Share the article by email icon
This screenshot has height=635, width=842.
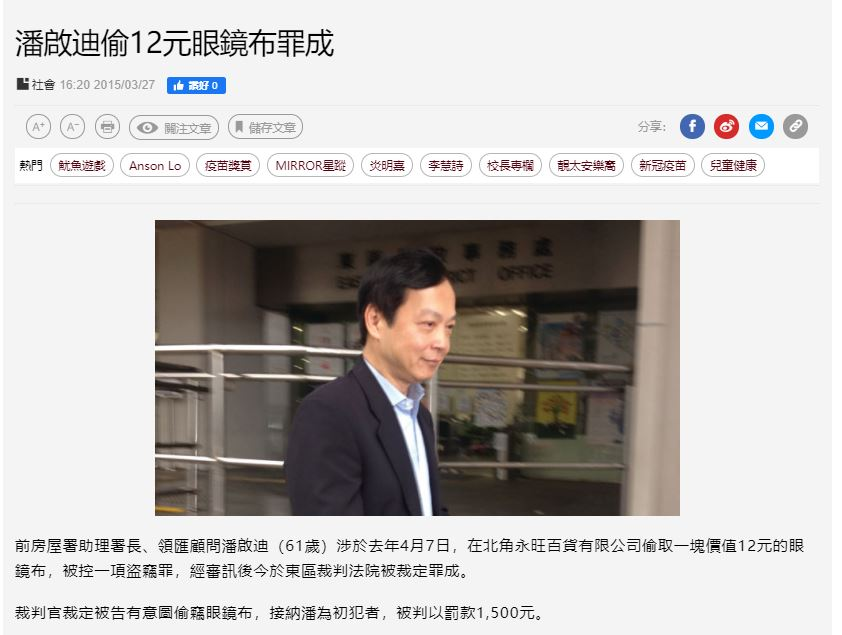point(761,127)
